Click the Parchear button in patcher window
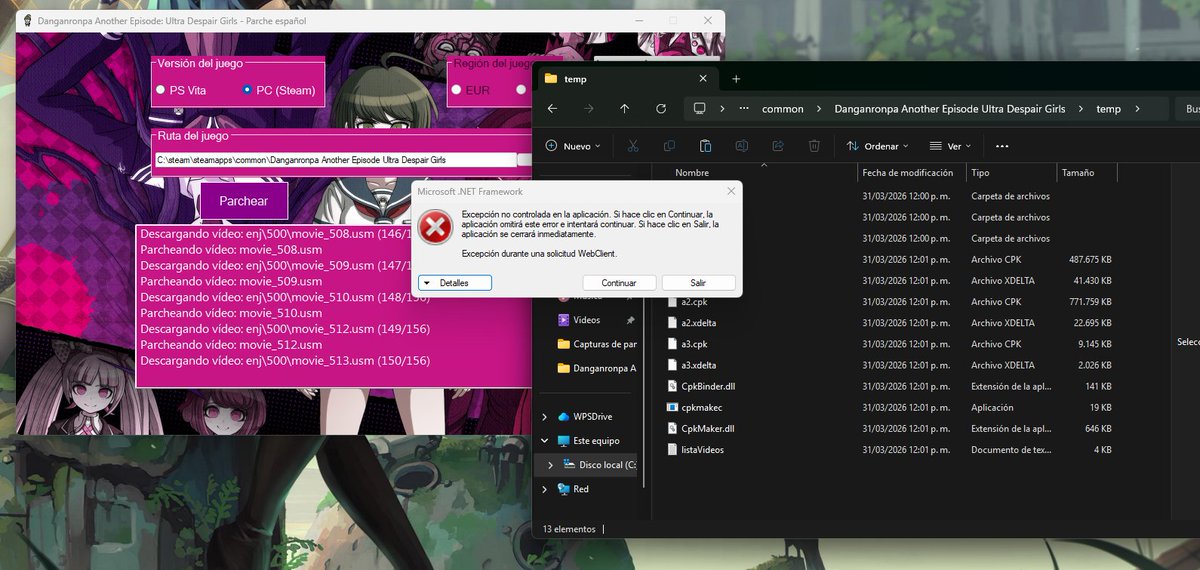The height and width of the screenshot is (570, 1200). point(244,201)
